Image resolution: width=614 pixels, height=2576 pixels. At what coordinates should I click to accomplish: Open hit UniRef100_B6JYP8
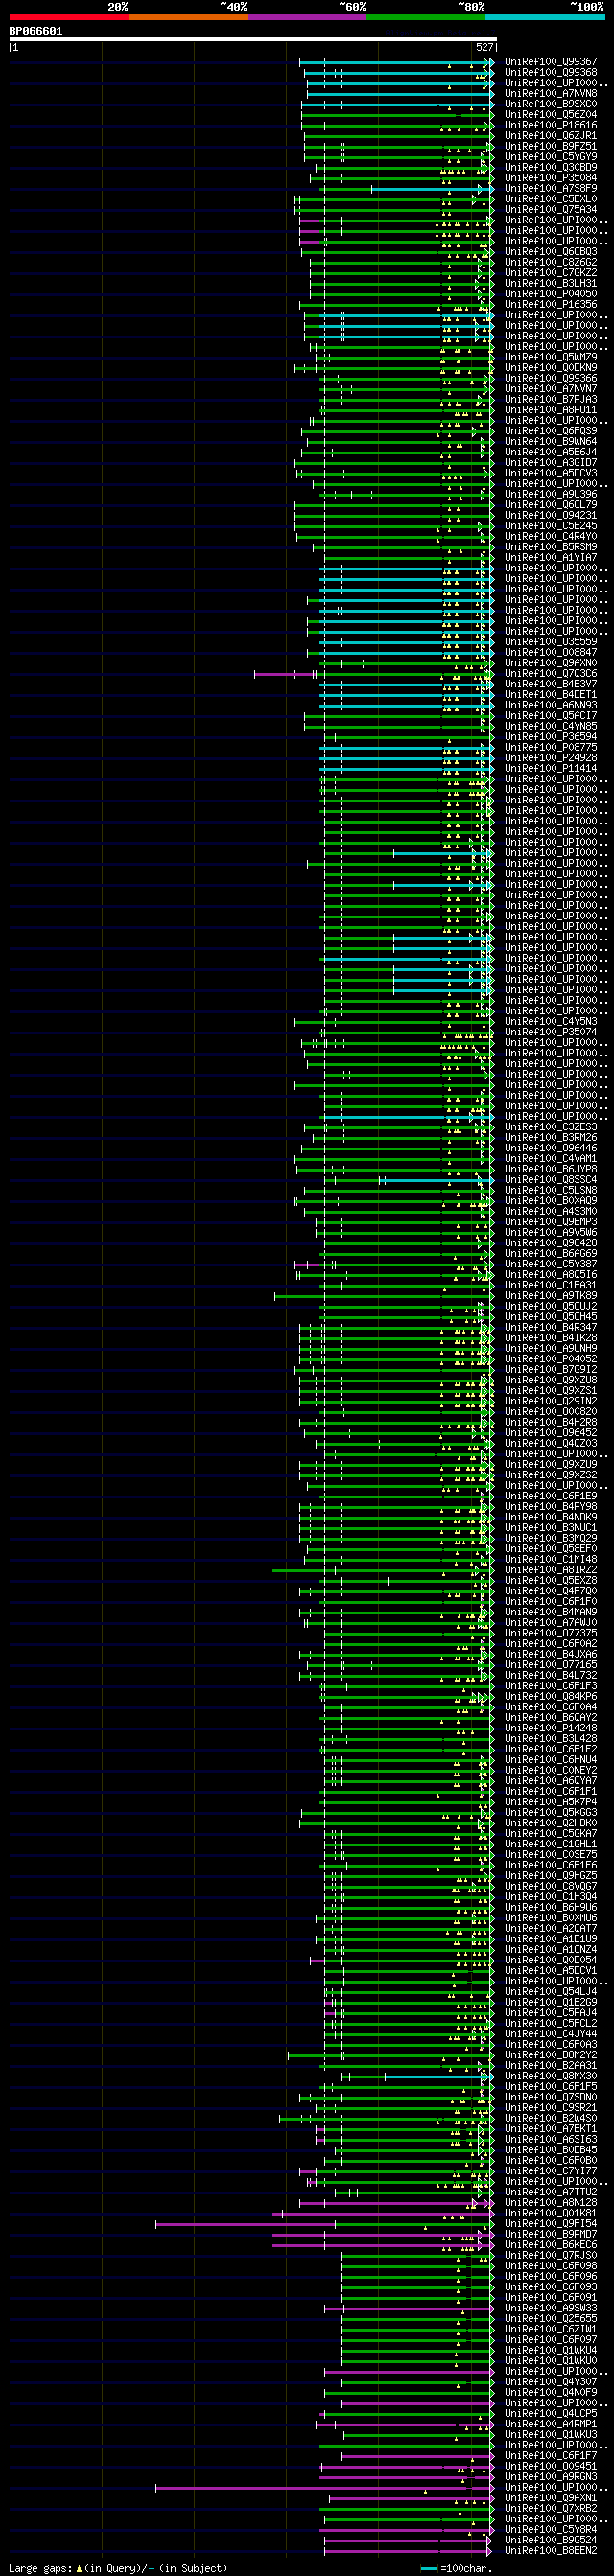tap(551, 1169)
